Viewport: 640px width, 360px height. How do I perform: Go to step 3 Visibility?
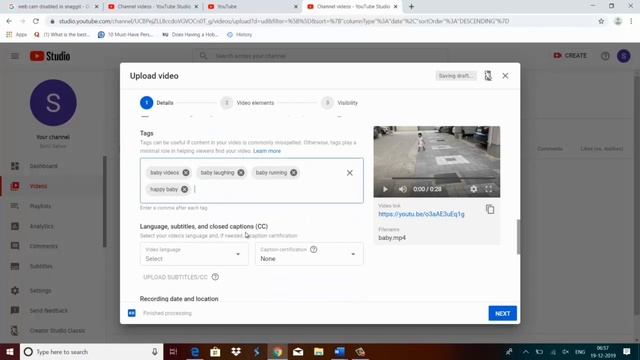click(x=340, y=103)
